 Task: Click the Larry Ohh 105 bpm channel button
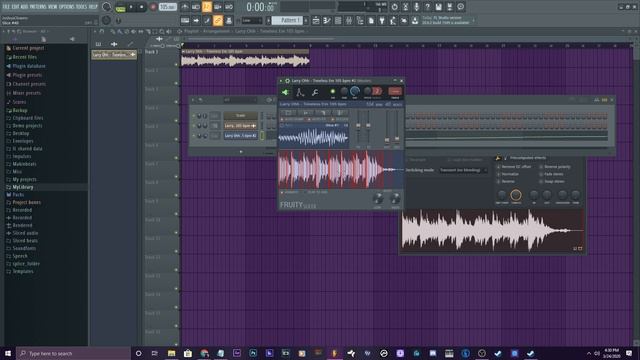point(240,126)
